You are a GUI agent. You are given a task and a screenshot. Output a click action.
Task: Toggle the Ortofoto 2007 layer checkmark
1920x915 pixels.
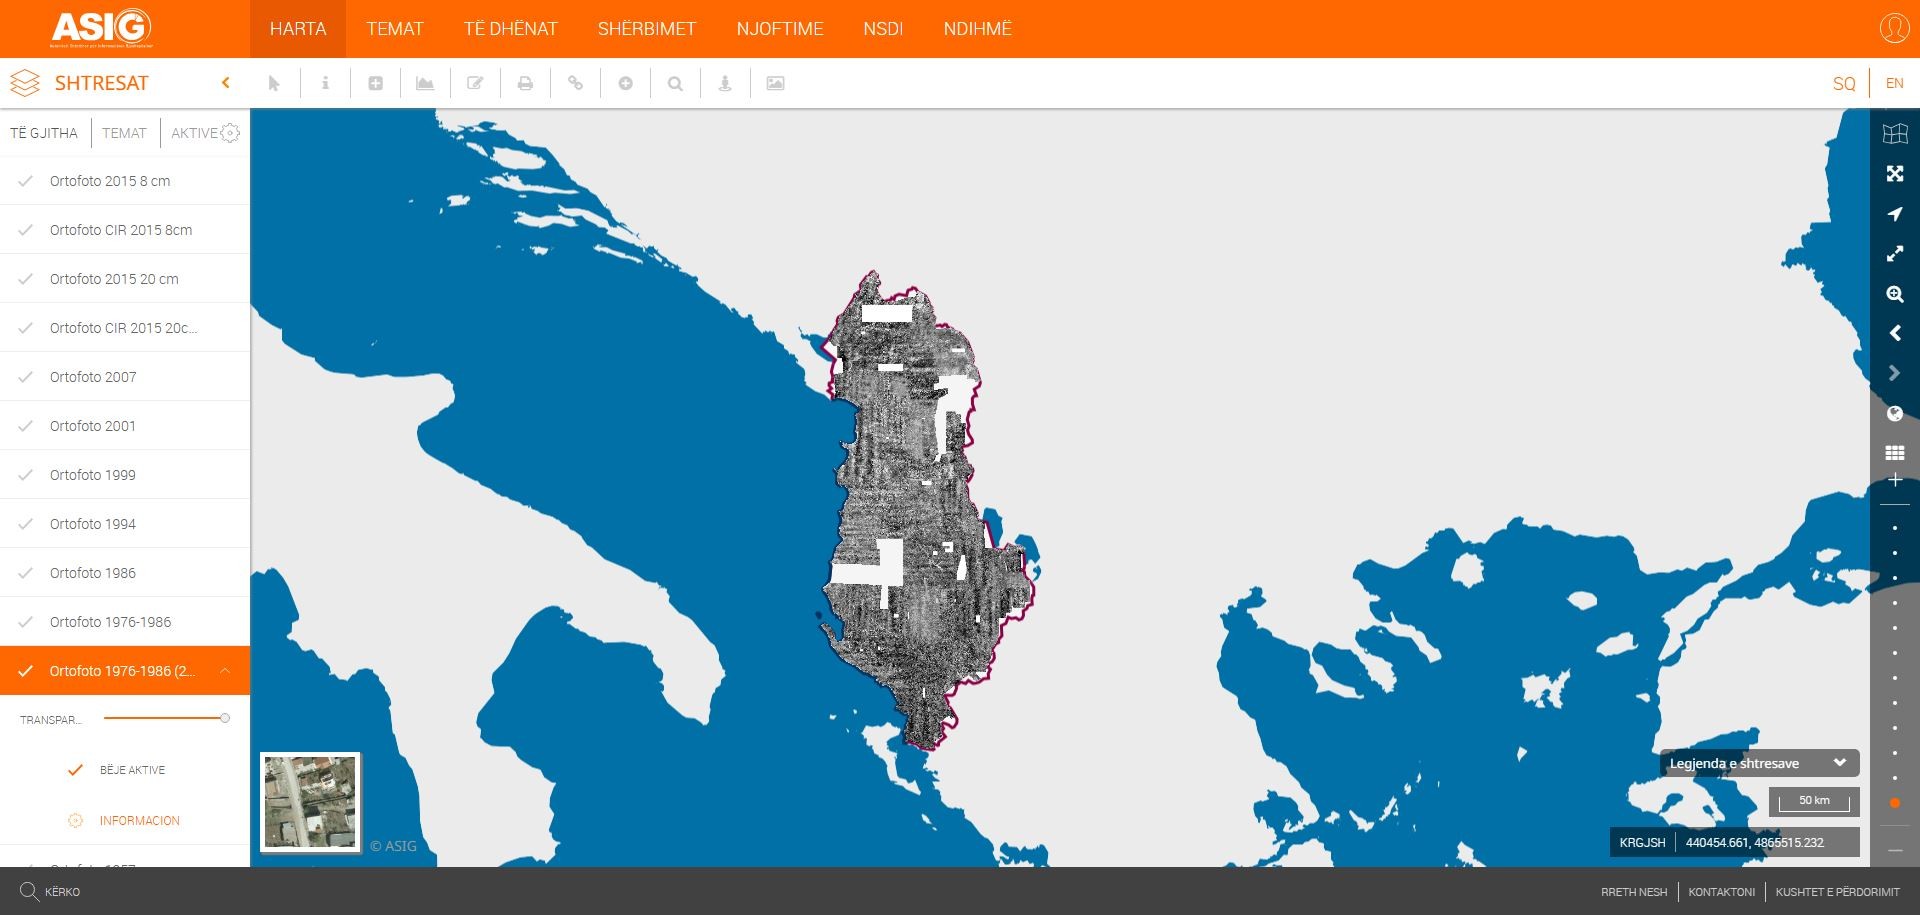tap(26, 377)
